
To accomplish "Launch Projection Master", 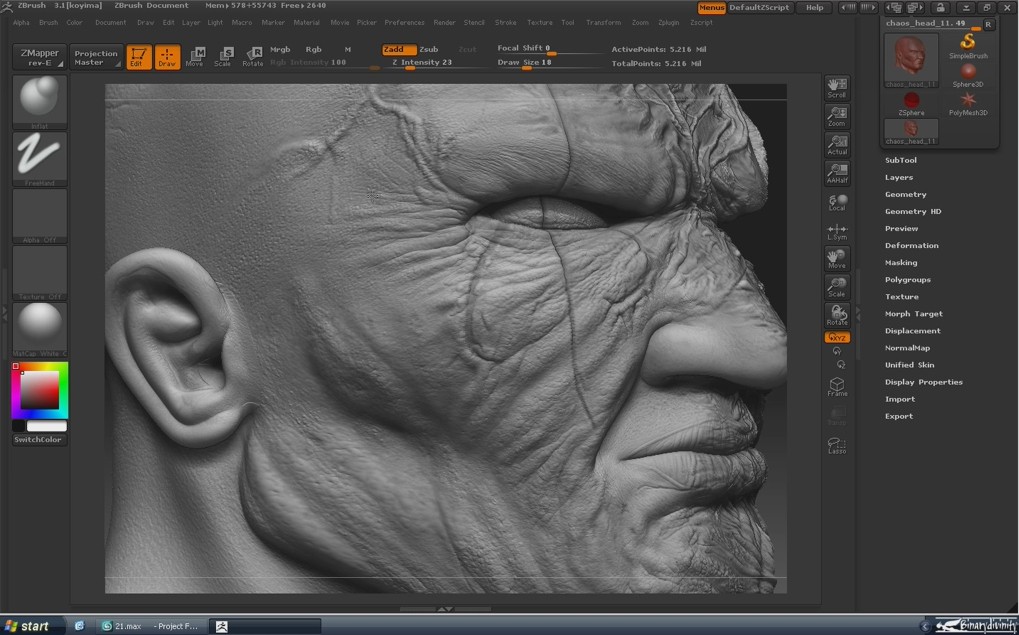I will 96,57.
